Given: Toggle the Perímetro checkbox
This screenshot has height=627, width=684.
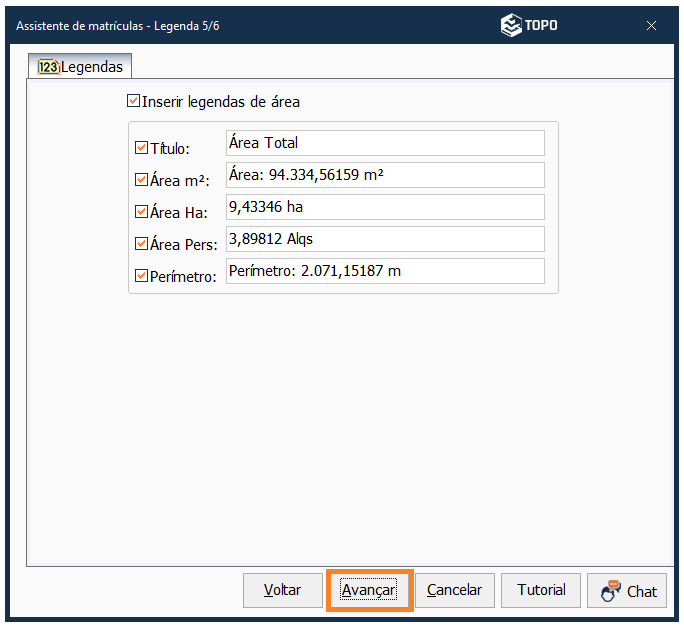Looking at the screenshot, I should (141, 276).
